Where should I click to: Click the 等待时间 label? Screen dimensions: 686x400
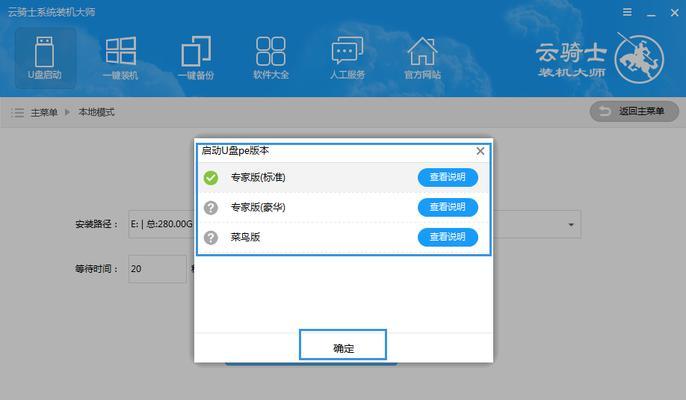97,269
